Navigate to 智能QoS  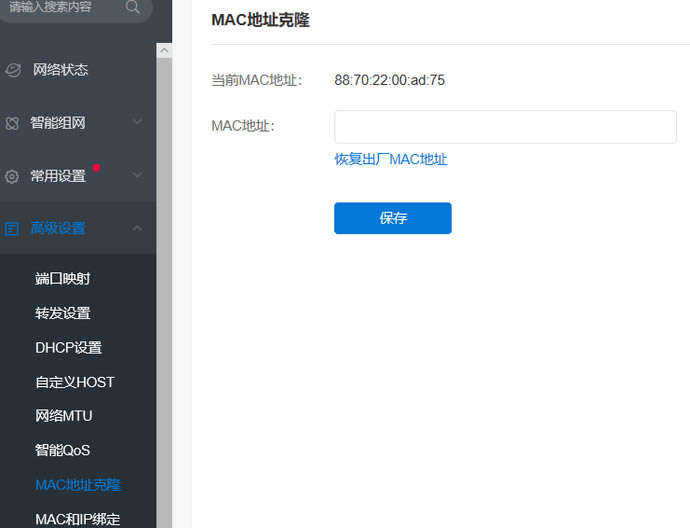click(x=63, y=450)
